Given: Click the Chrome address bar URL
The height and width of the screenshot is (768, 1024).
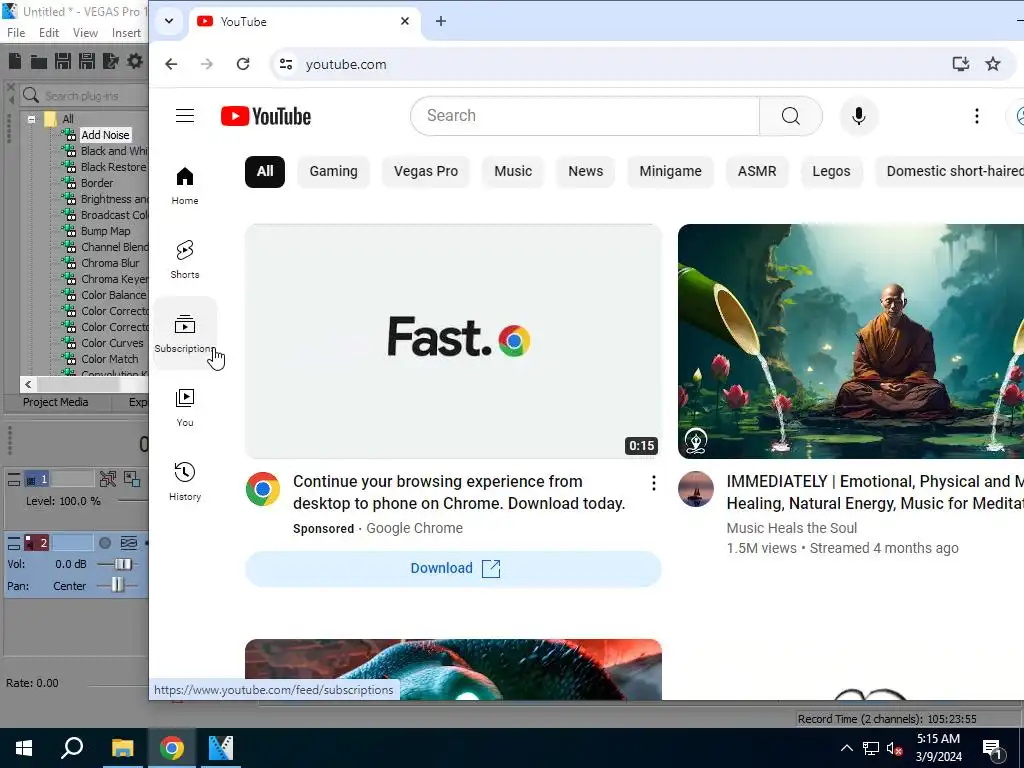Looking at the screenshot, I should [x=346, y=65].
